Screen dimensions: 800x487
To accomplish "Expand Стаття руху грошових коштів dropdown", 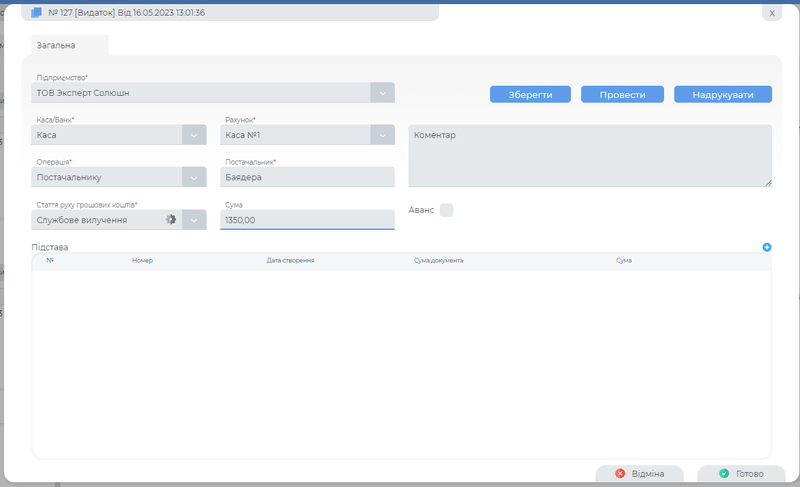I will pos(194,219).
